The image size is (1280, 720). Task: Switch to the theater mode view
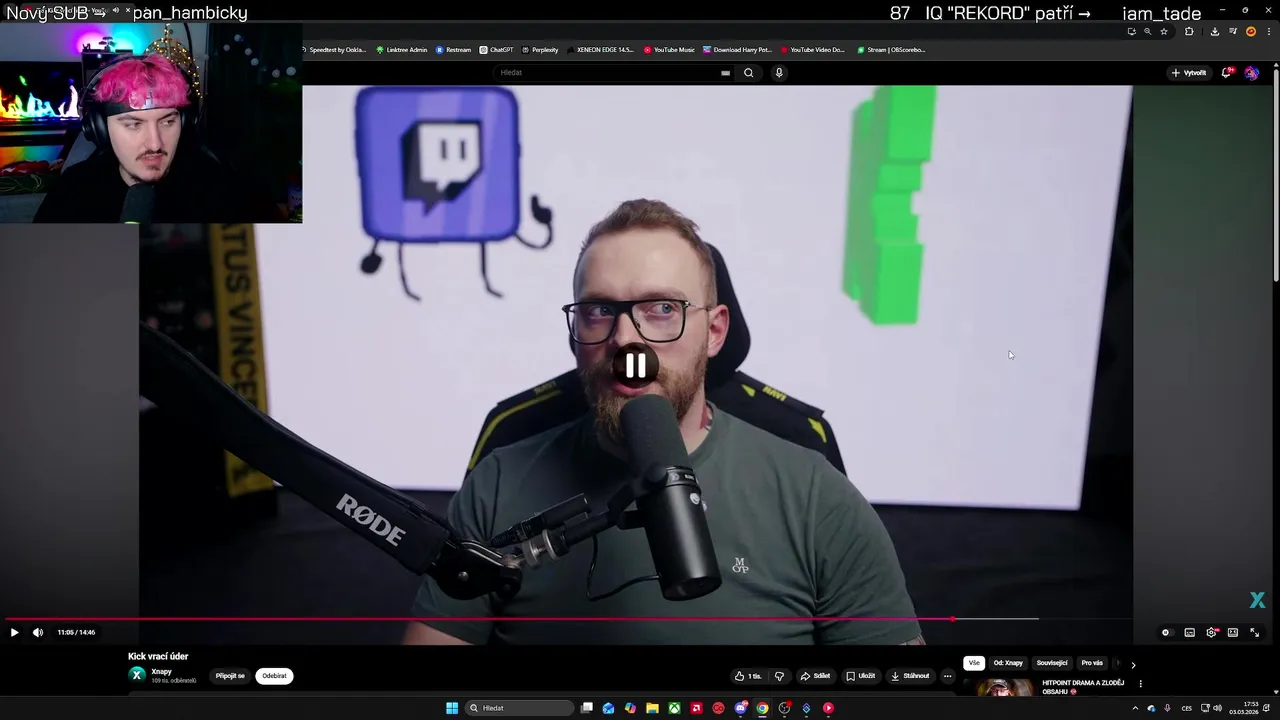[1233, 632]
